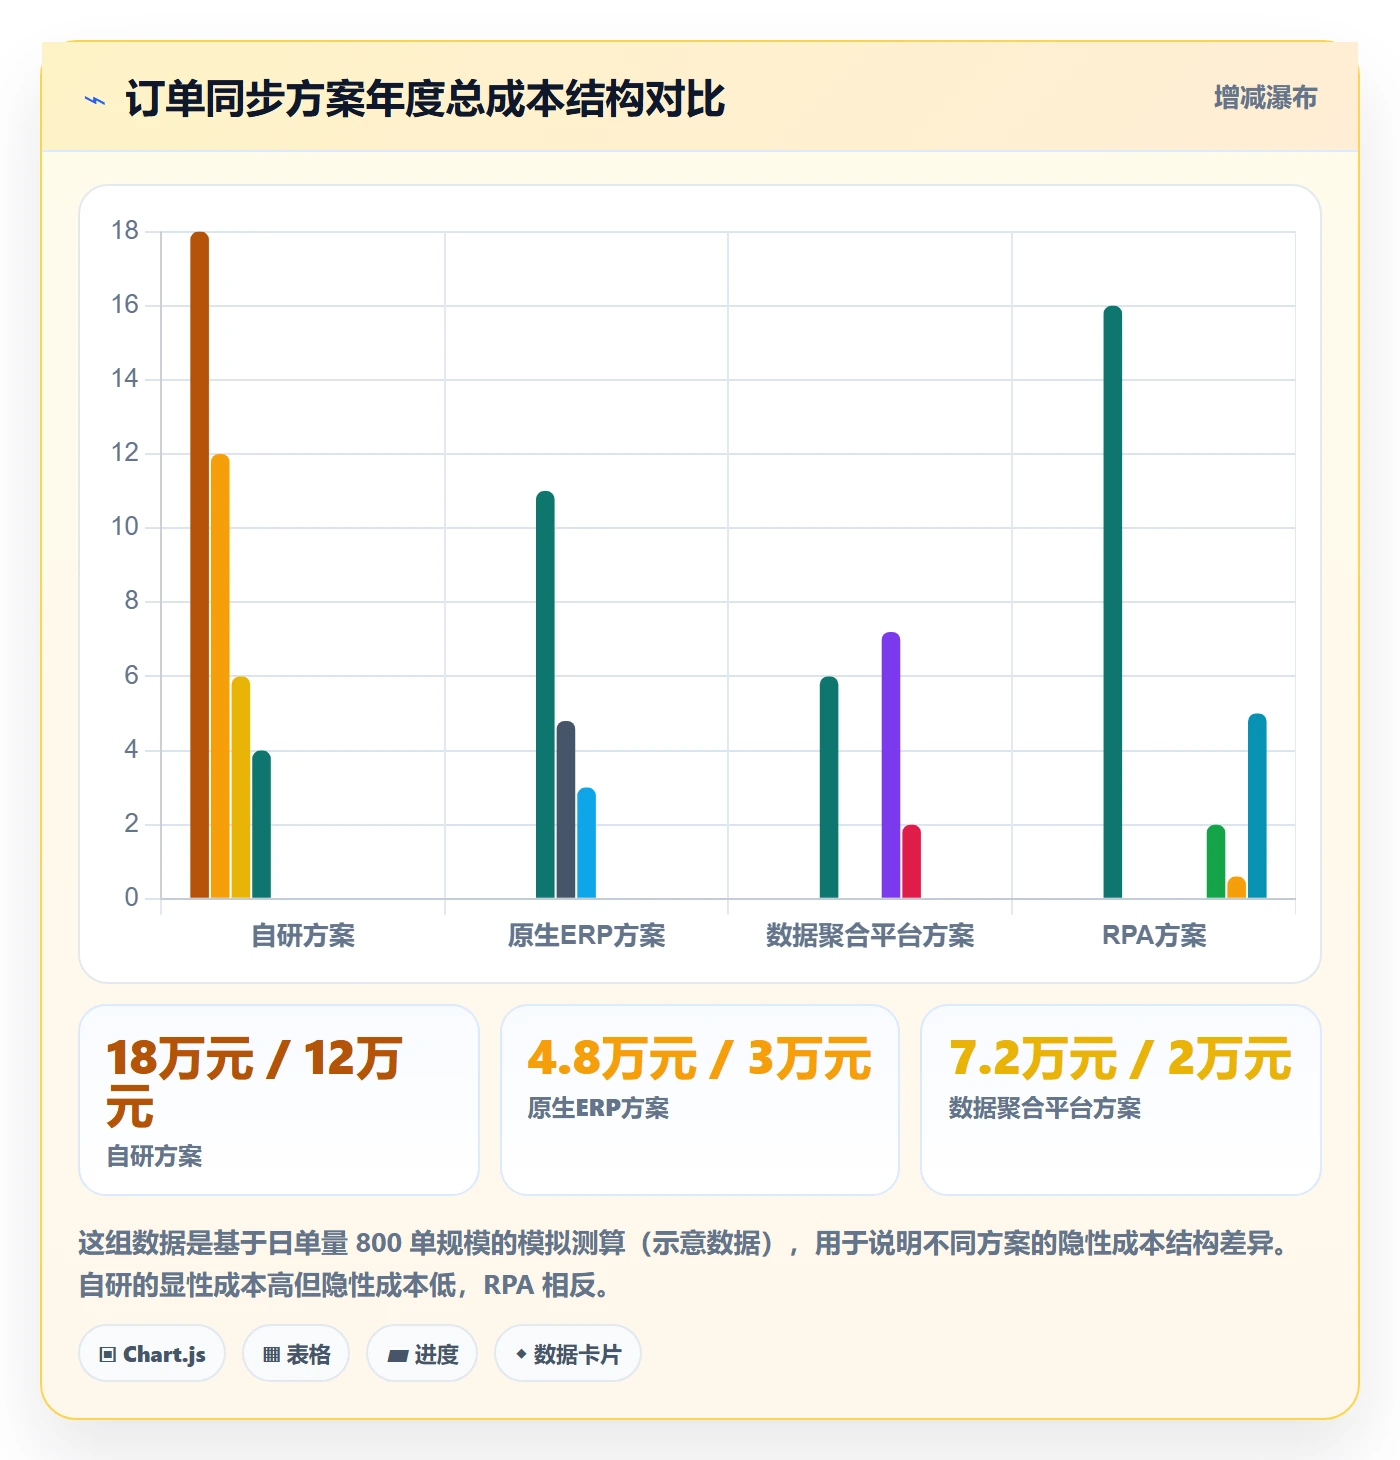Click the orange 12 bar in 自研方案
Screen dimensions: 1400x1460
[220, 676]
